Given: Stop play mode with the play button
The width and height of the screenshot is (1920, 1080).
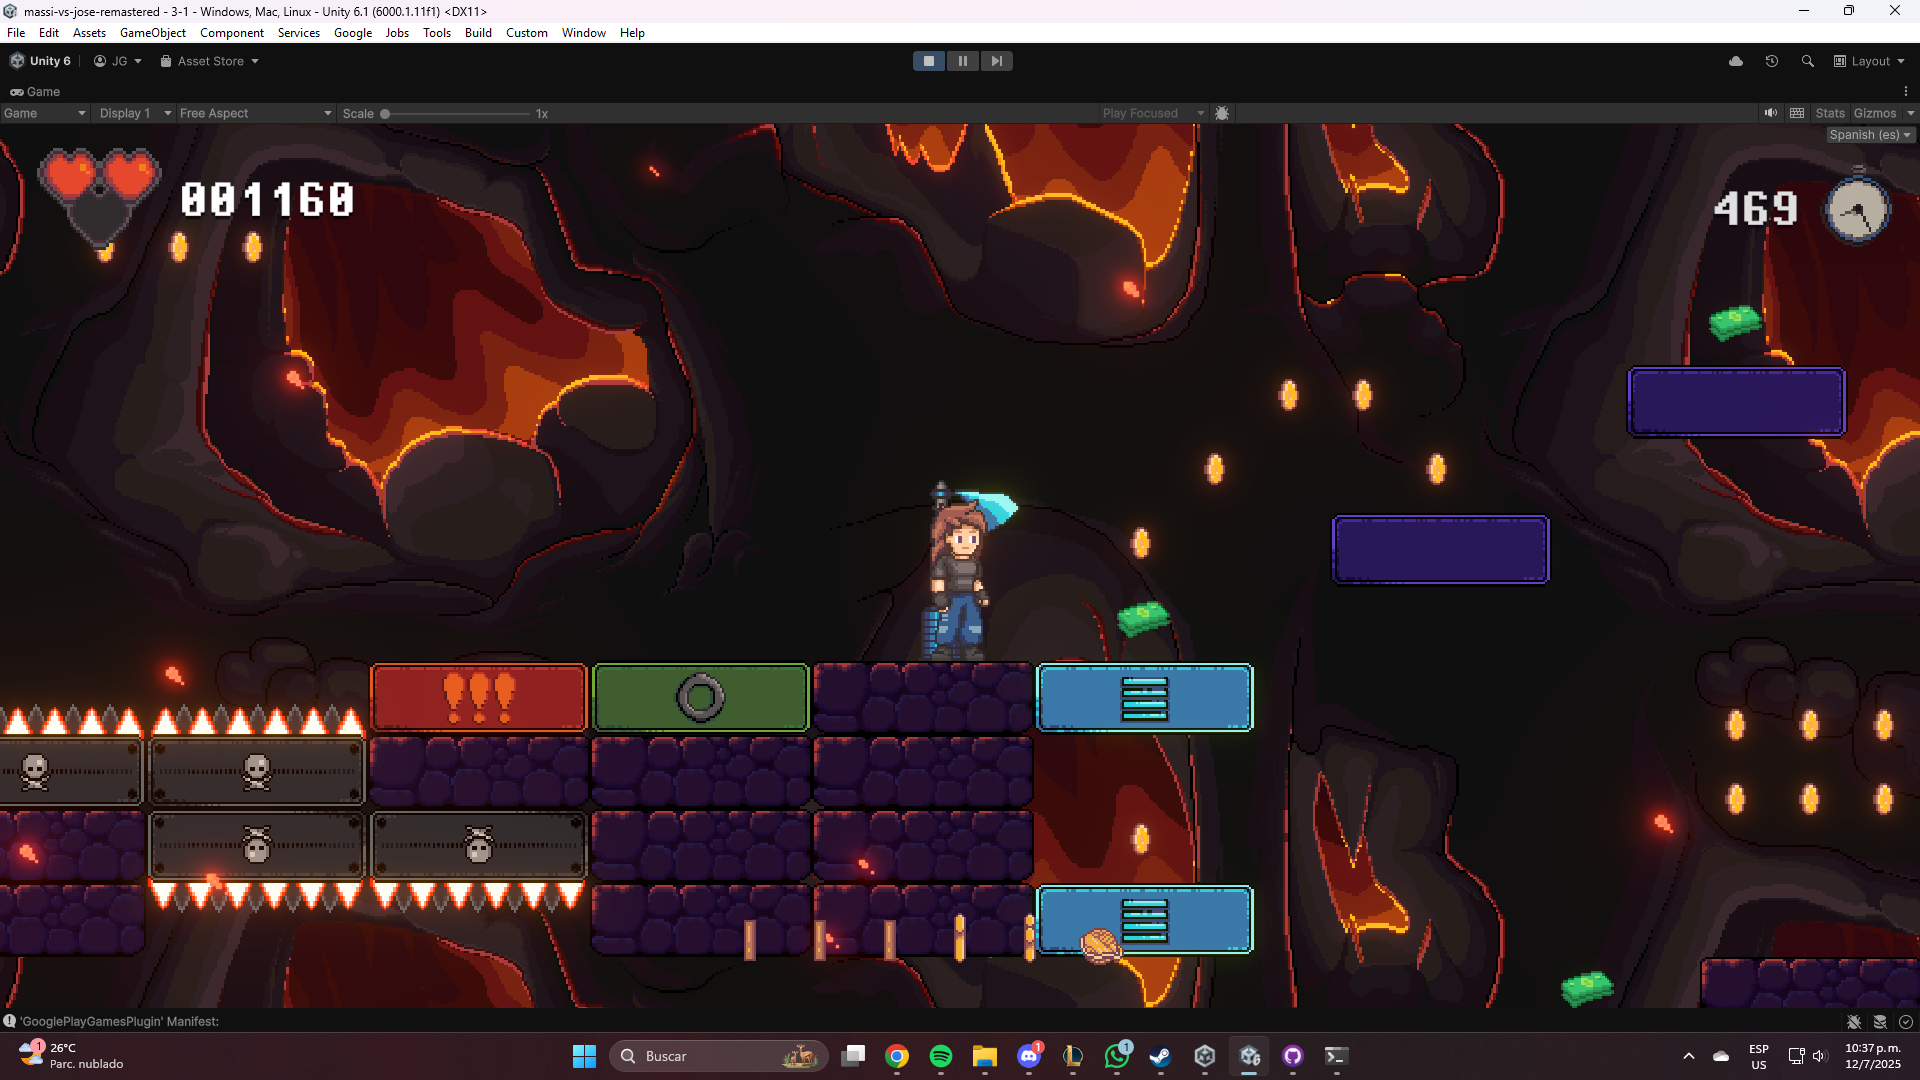Looking at the screenshot, I should tap(928, 61).
